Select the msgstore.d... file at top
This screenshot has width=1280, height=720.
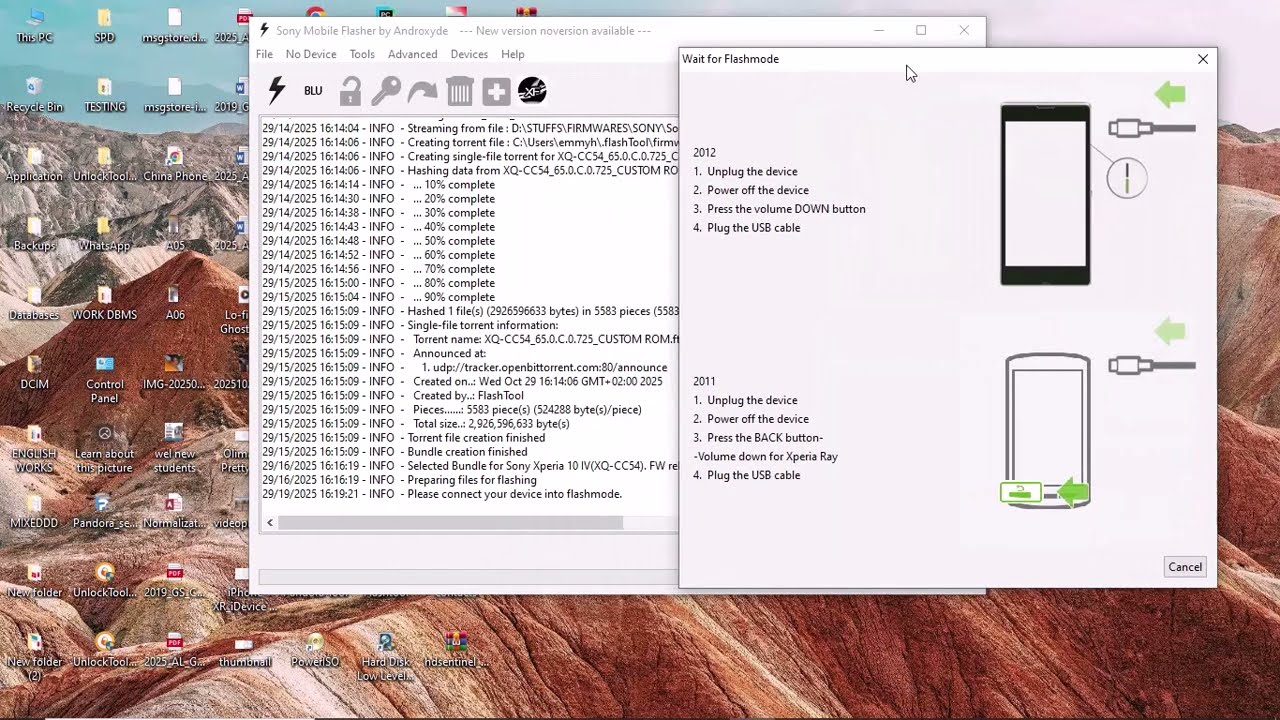click(x=174, y=26)
